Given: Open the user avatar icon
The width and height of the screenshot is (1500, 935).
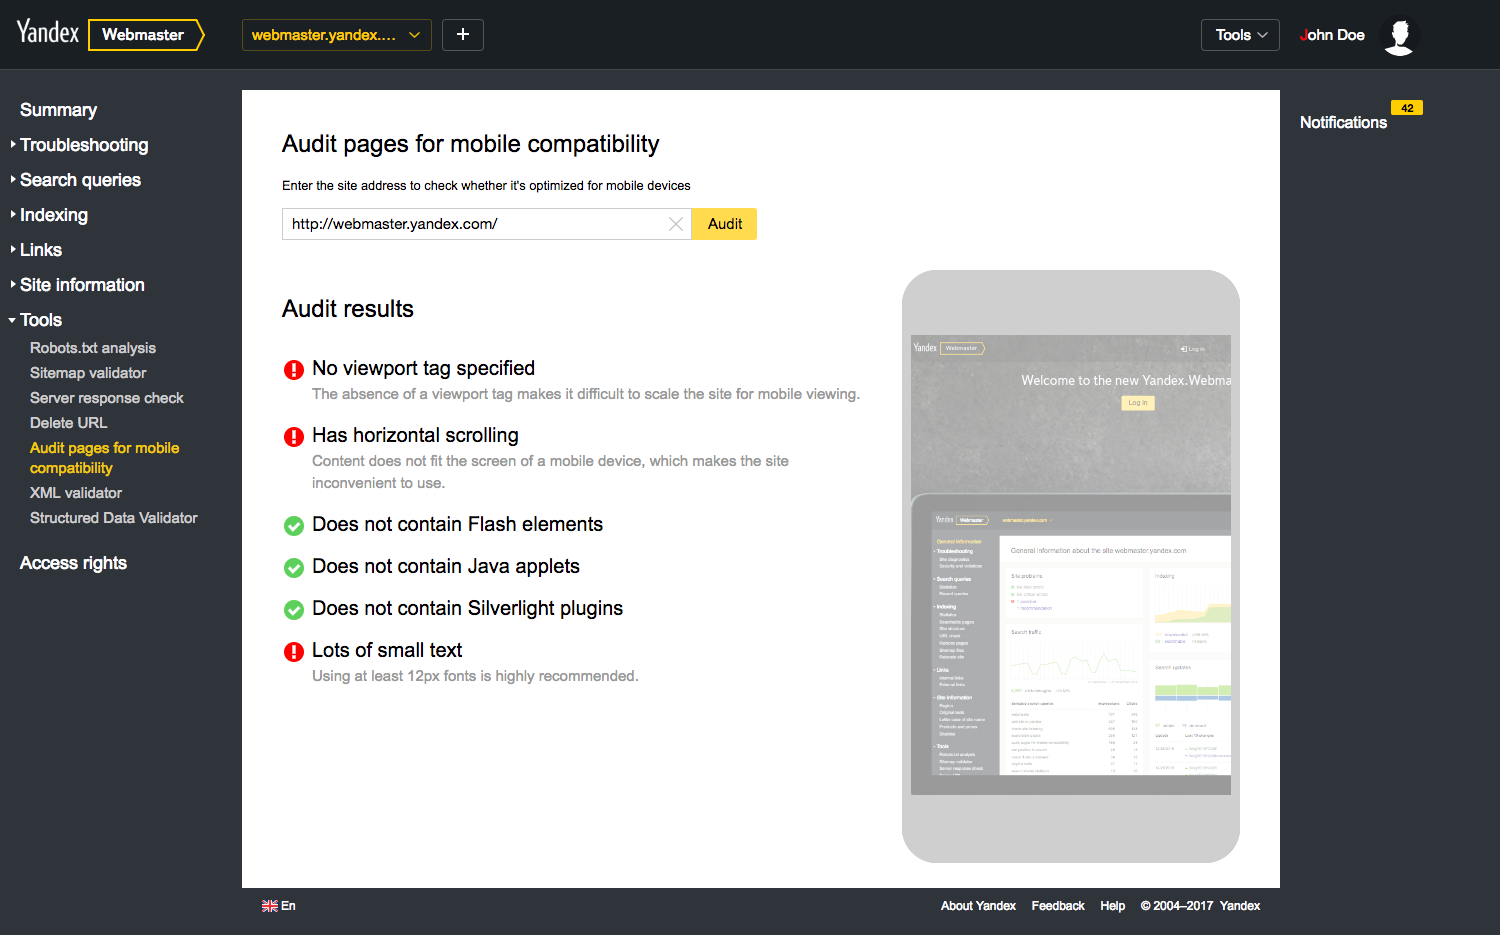Looking at the screenshot, I should point(1399,36).
